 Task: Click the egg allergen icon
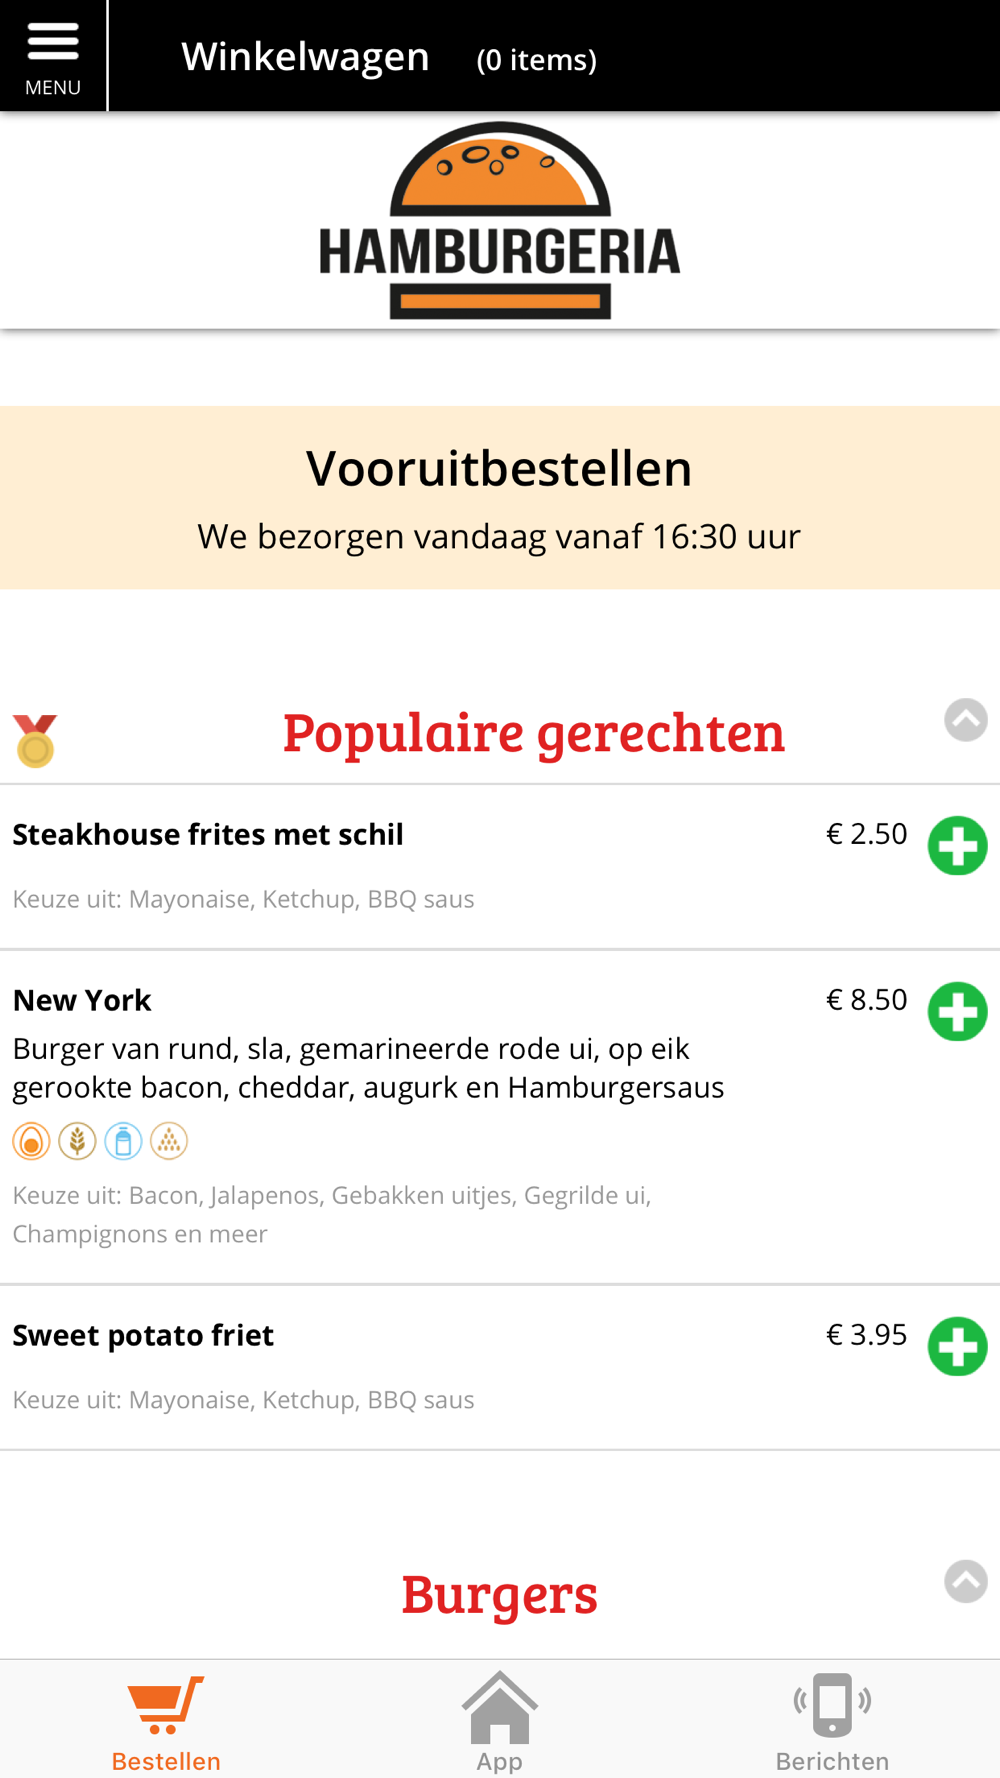32,1141
